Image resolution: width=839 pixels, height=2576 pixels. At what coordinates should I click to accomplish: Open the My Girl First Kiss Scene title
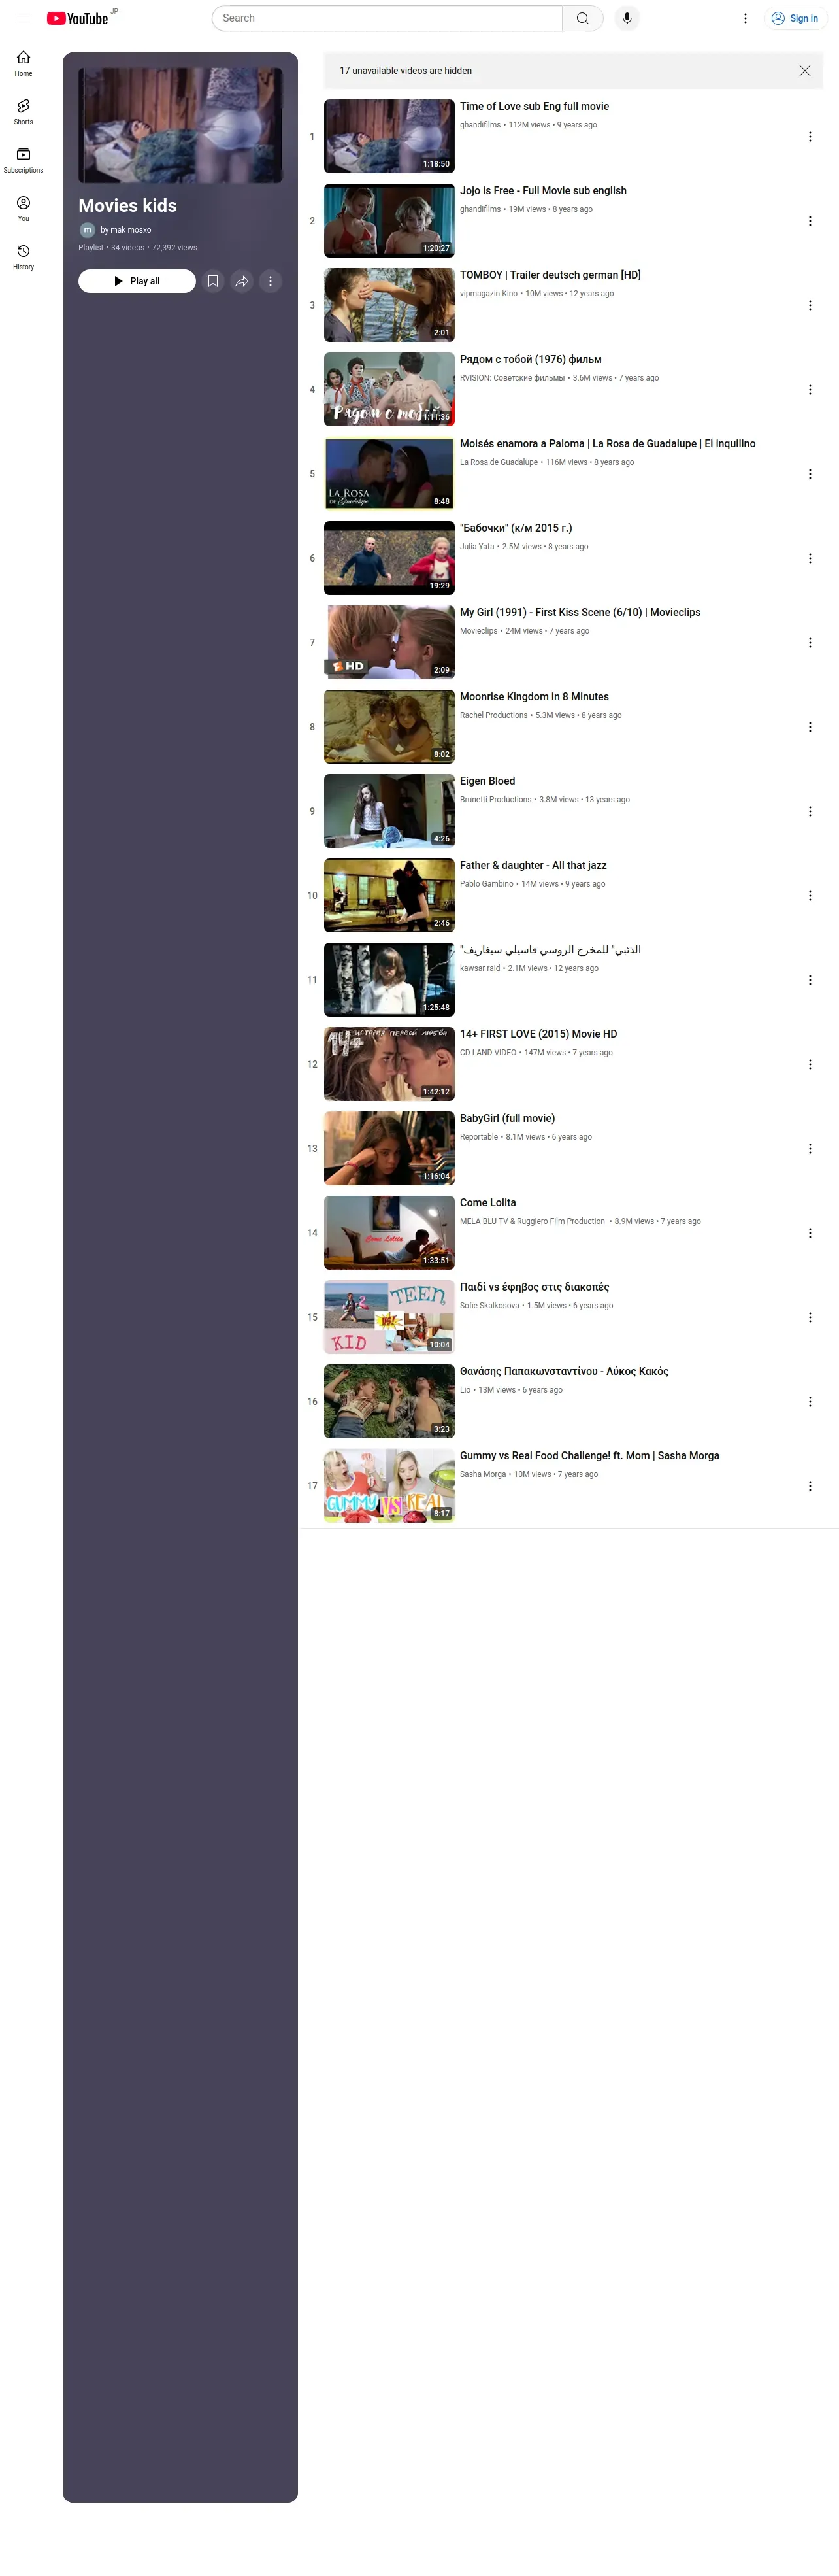click(x=580, y=612)
